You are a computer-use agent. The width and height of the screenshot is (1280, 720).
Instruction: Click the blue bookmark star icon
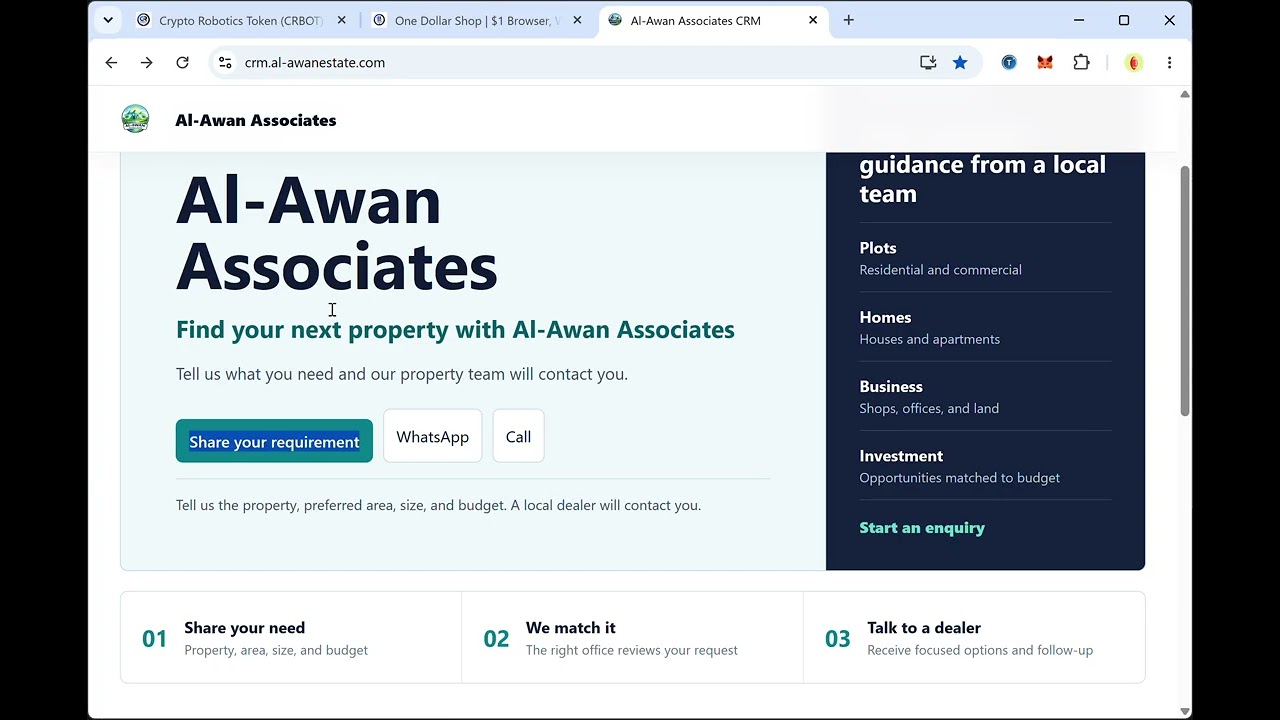960,62
